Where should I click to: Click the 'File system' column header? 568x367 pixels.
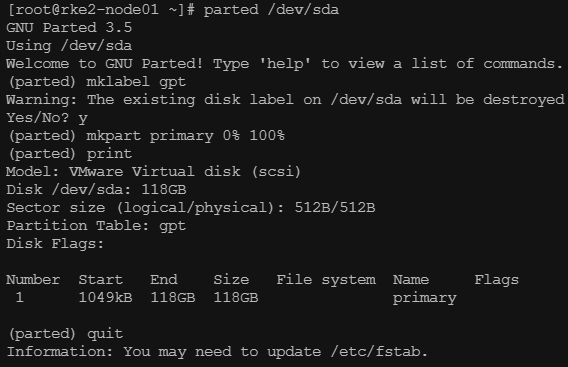coord(326,280)
